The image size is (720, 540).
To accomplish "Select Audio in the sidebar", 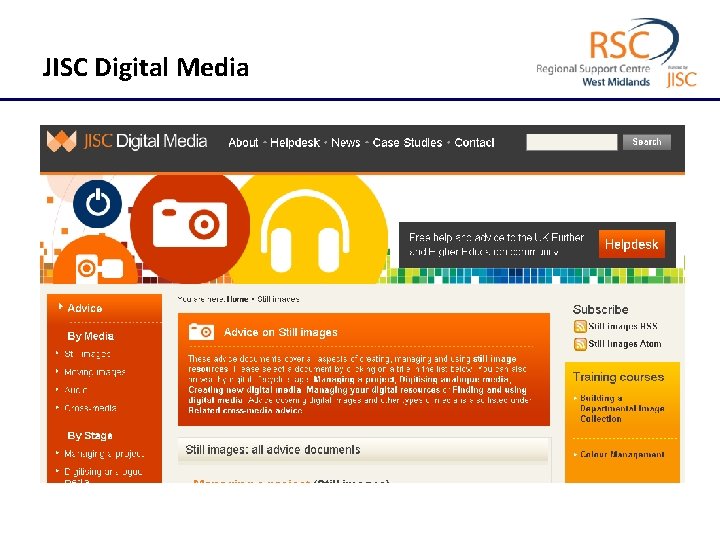I will tap(76, 390).
